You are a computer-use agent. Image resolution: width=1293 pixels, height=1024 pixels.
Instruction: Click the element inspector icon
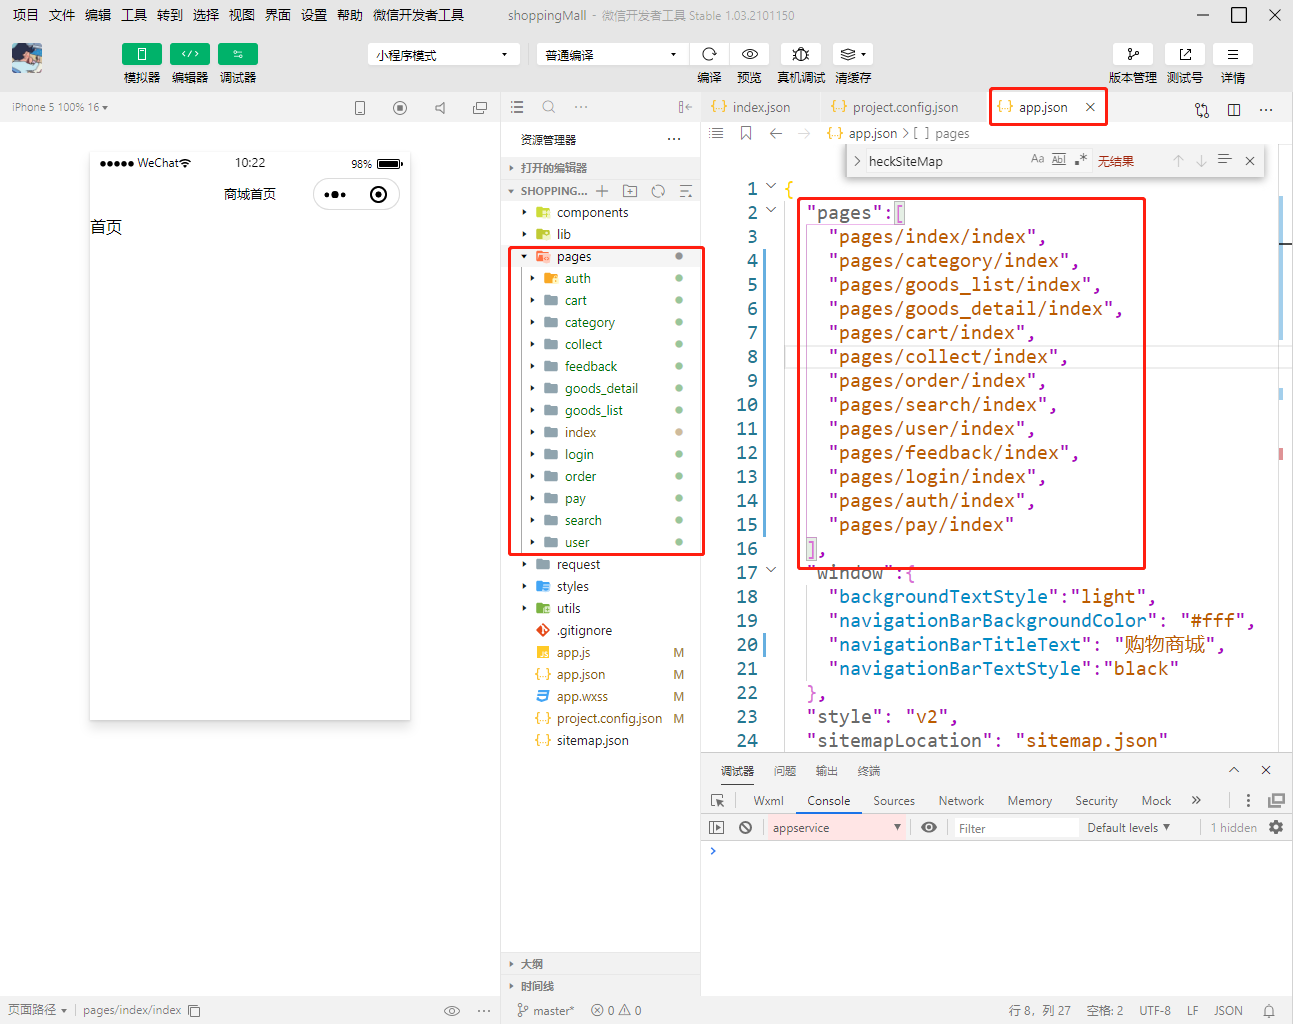pos(717,801)
